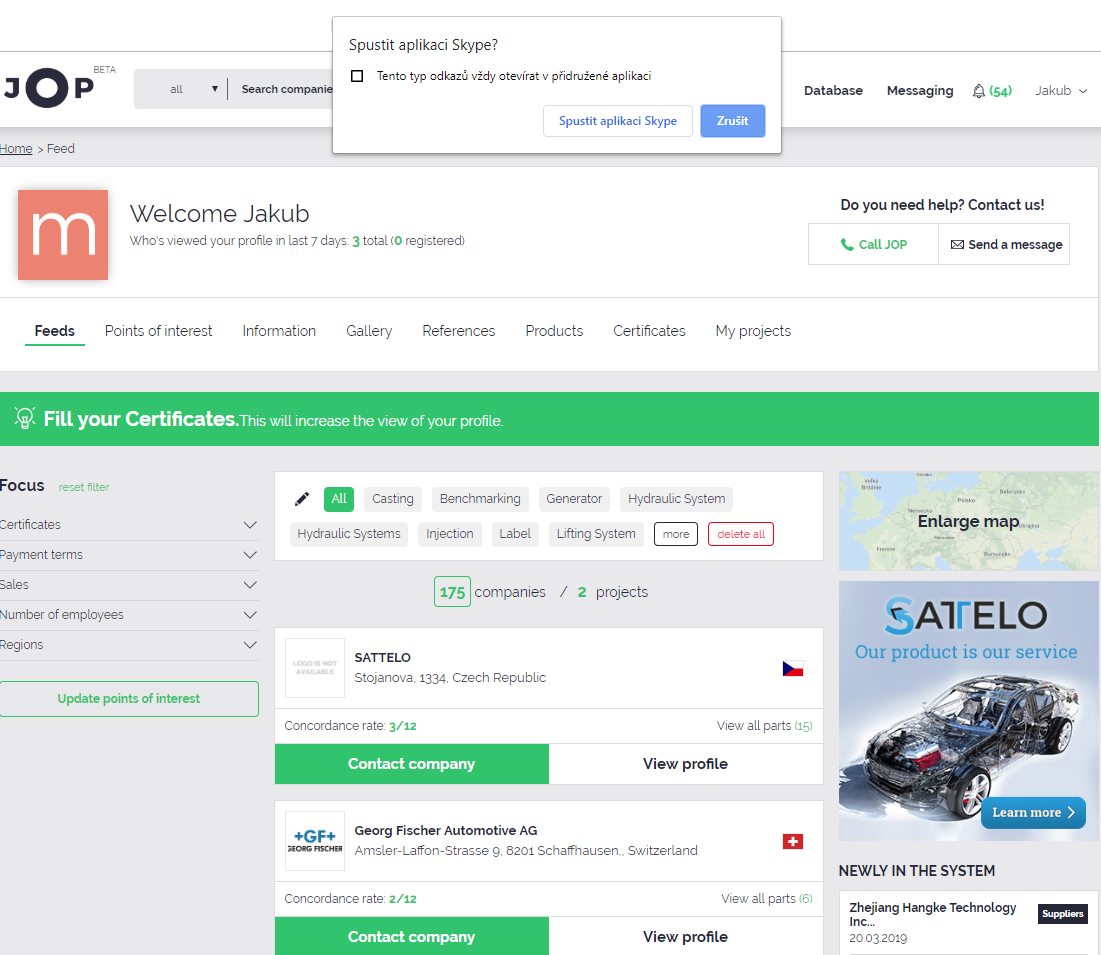
Task: Expand the Payment terms filter
Action: 129,555
